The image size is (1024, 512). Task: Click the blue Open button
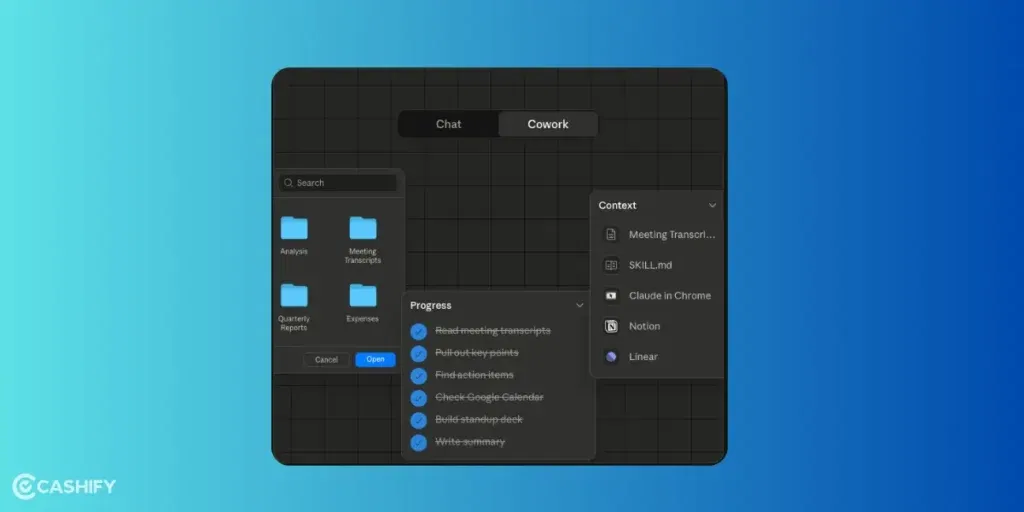376,360
